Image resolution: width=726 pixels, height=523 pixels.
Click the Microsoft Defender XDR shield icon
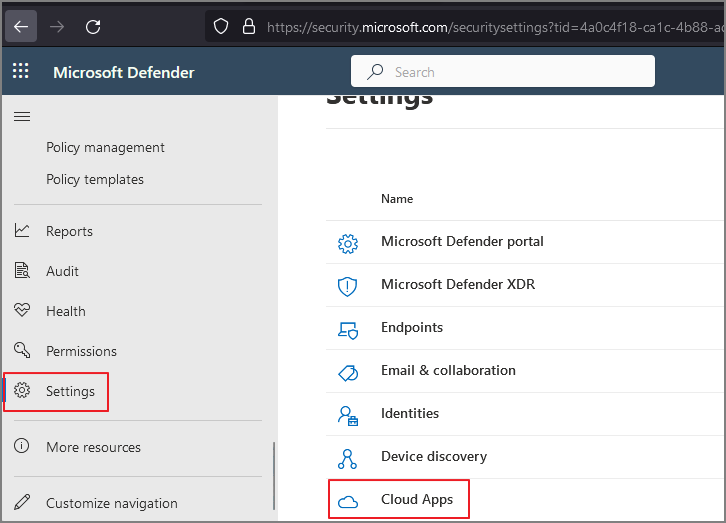tap(347, 286)
